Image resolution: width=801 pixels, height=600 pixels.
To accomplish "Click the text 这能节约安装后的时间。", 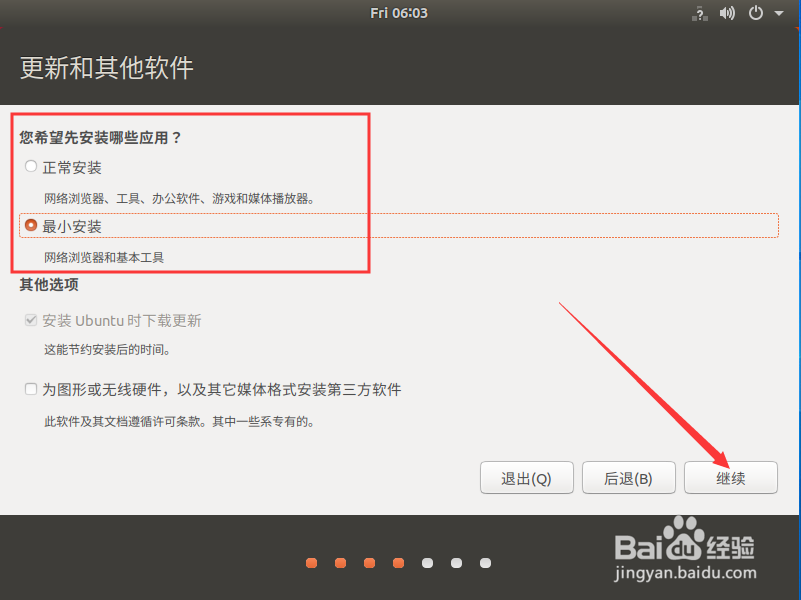I will click(x=107, y=350).
